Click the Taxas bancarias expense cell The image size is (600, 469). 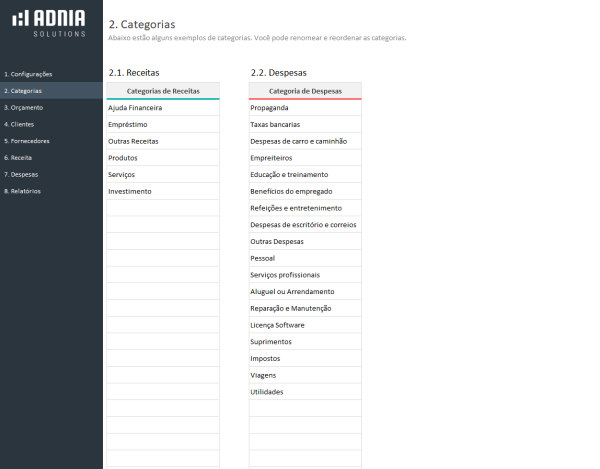(305, 124)
